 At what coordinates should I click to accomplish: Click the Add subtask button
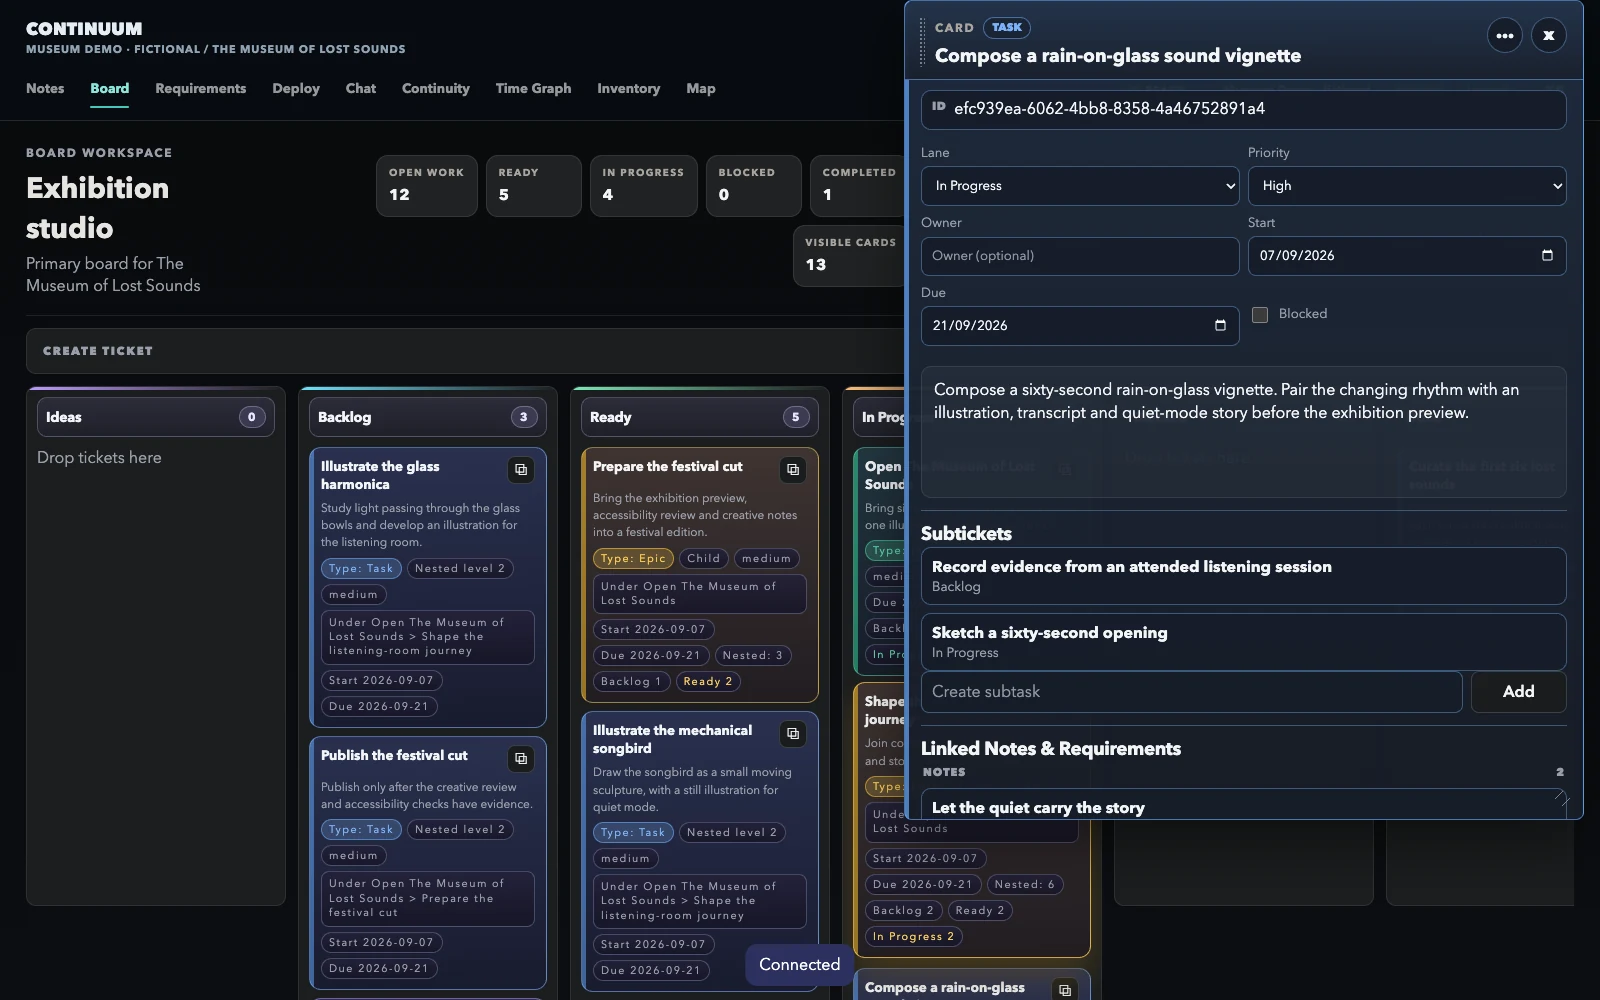pos(1518,692)
